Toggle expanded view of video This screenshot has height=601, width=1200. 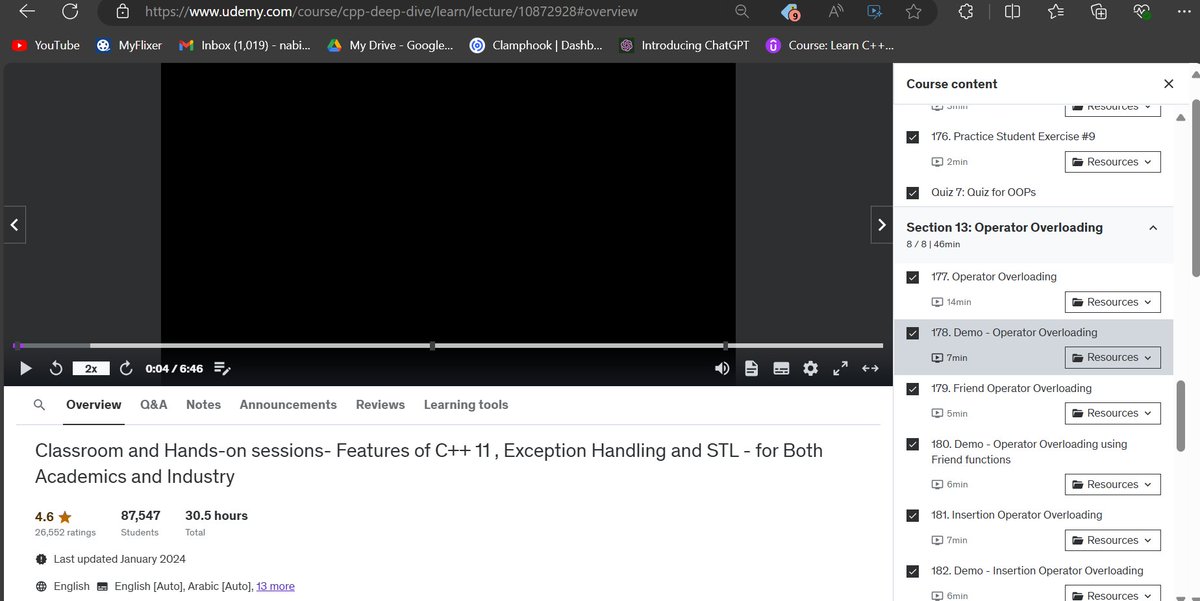[x=870, y=368]
